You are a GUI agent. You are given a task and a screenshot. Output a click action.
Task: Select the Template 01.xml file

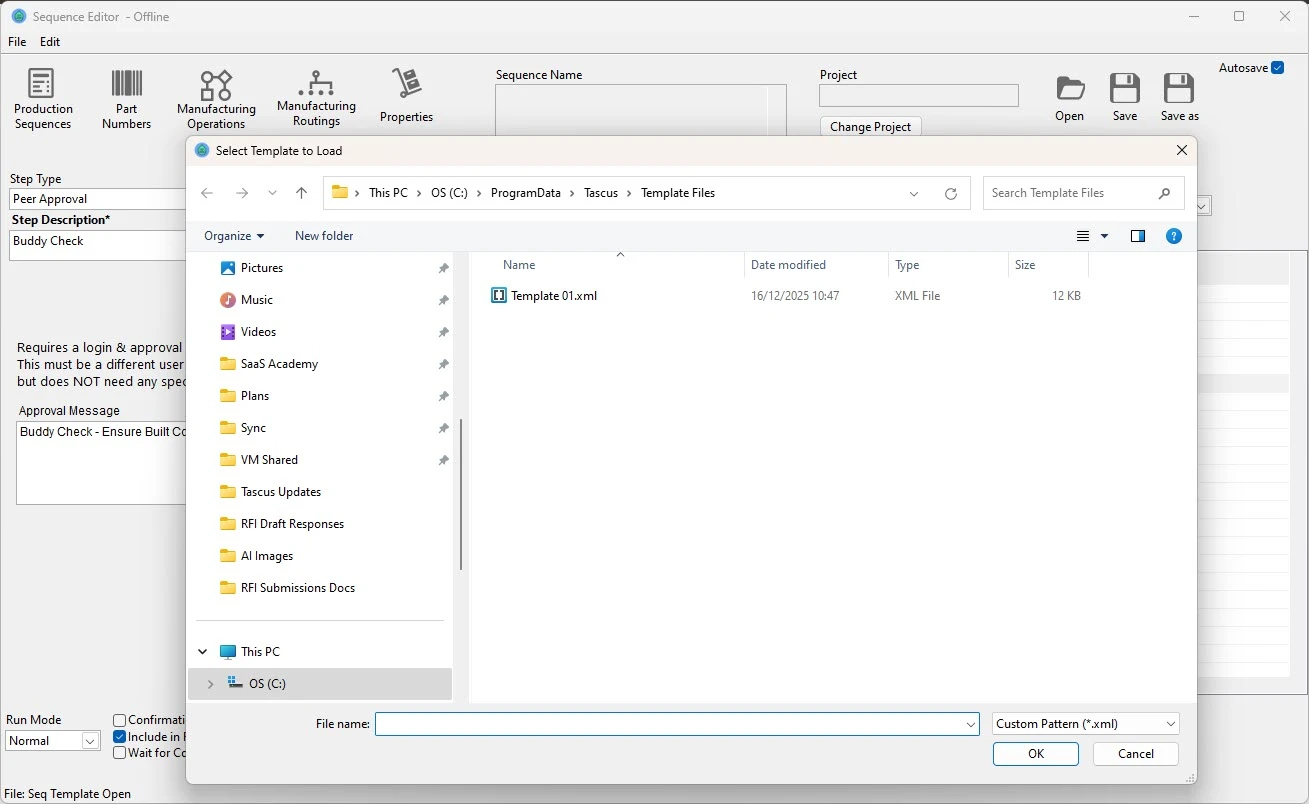coord(553,296)
